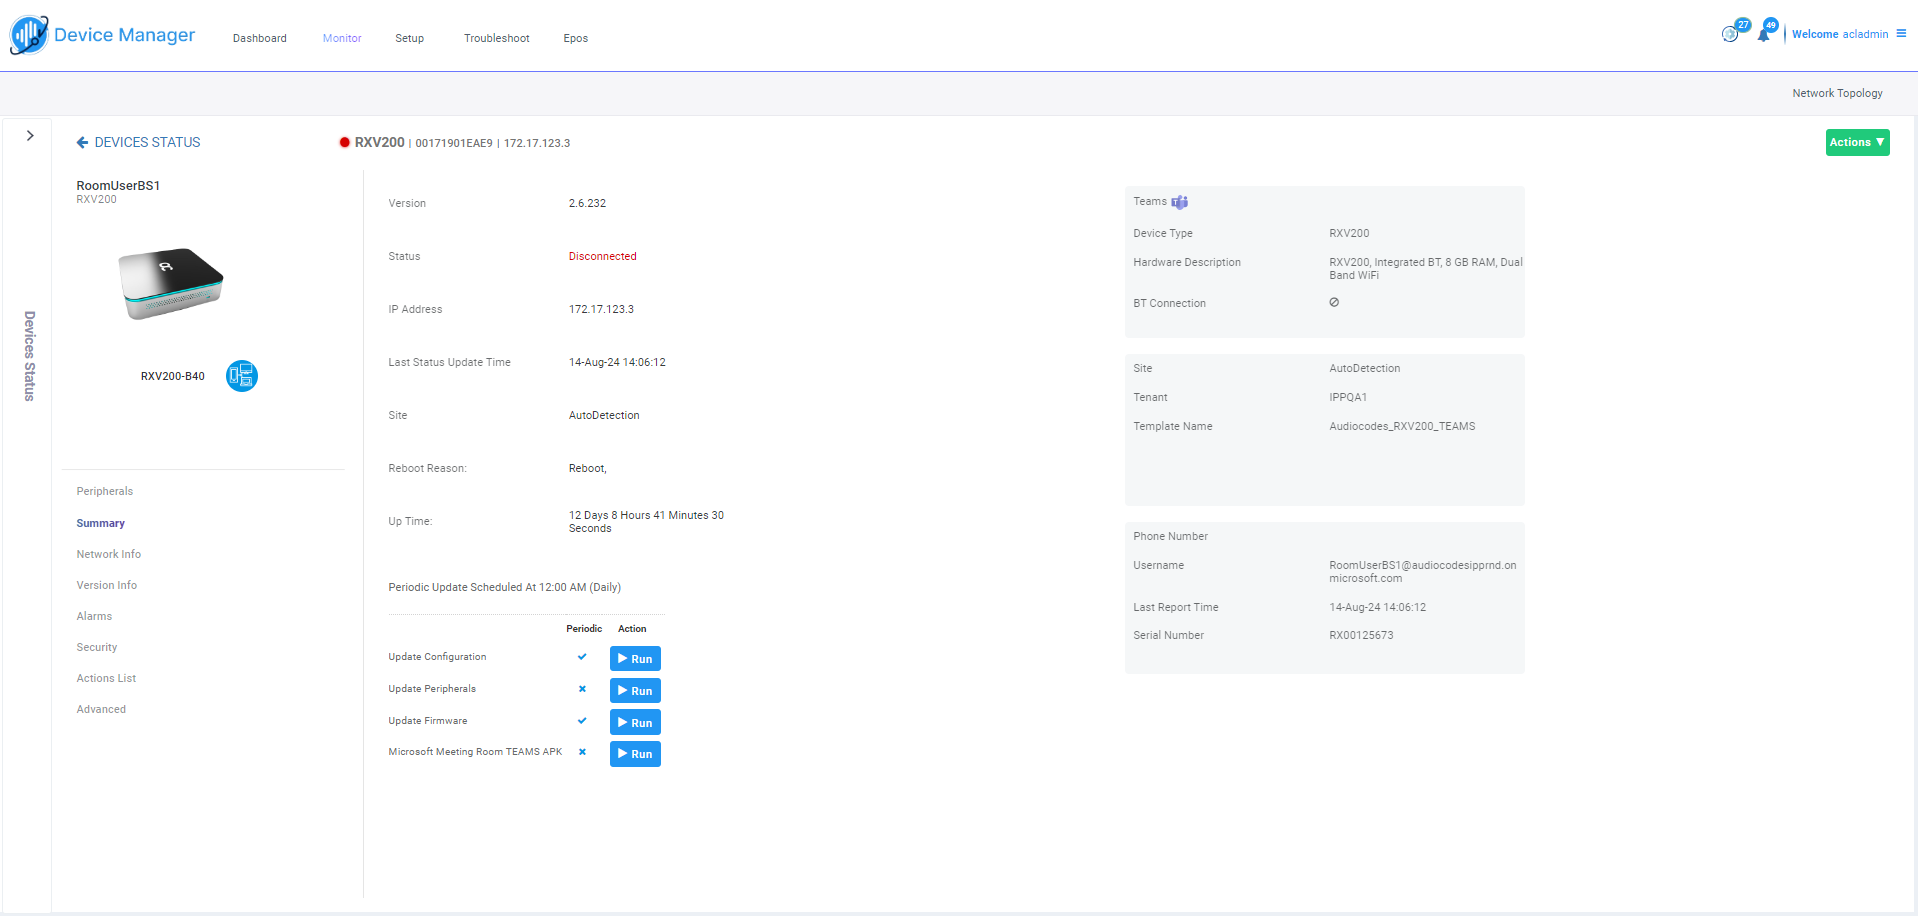Click the version value 2.6.232
This screenshot has width=1918, height=916.
tap(587, 203)
